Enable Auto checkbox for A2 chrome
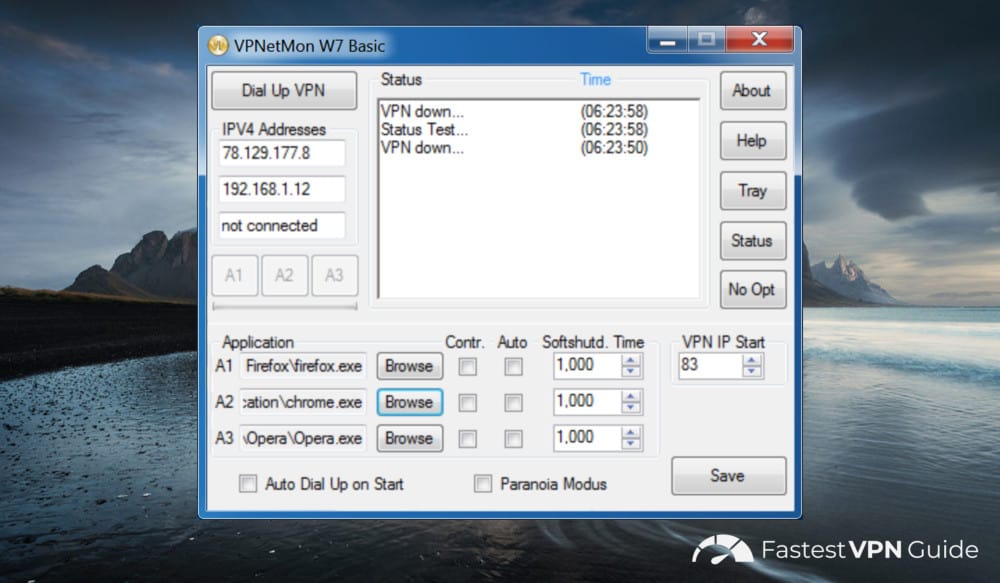 point(513,403)
